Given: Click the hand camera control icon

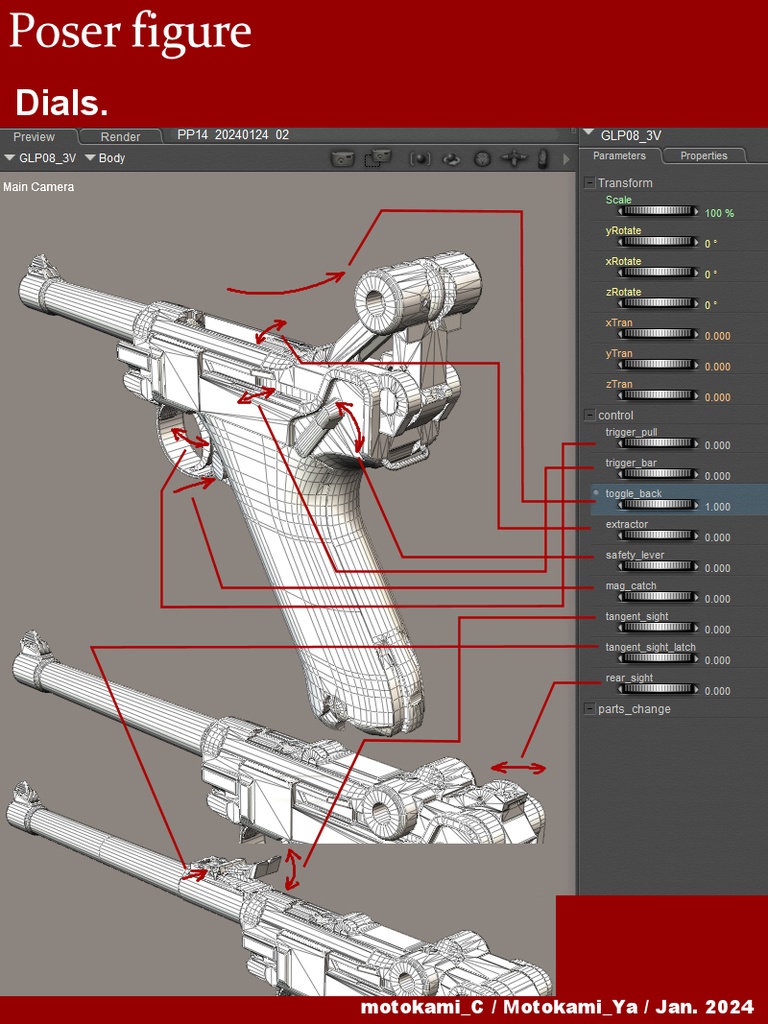Looking at the screenshot, I should pyautogui.click(x=542, y=158).
